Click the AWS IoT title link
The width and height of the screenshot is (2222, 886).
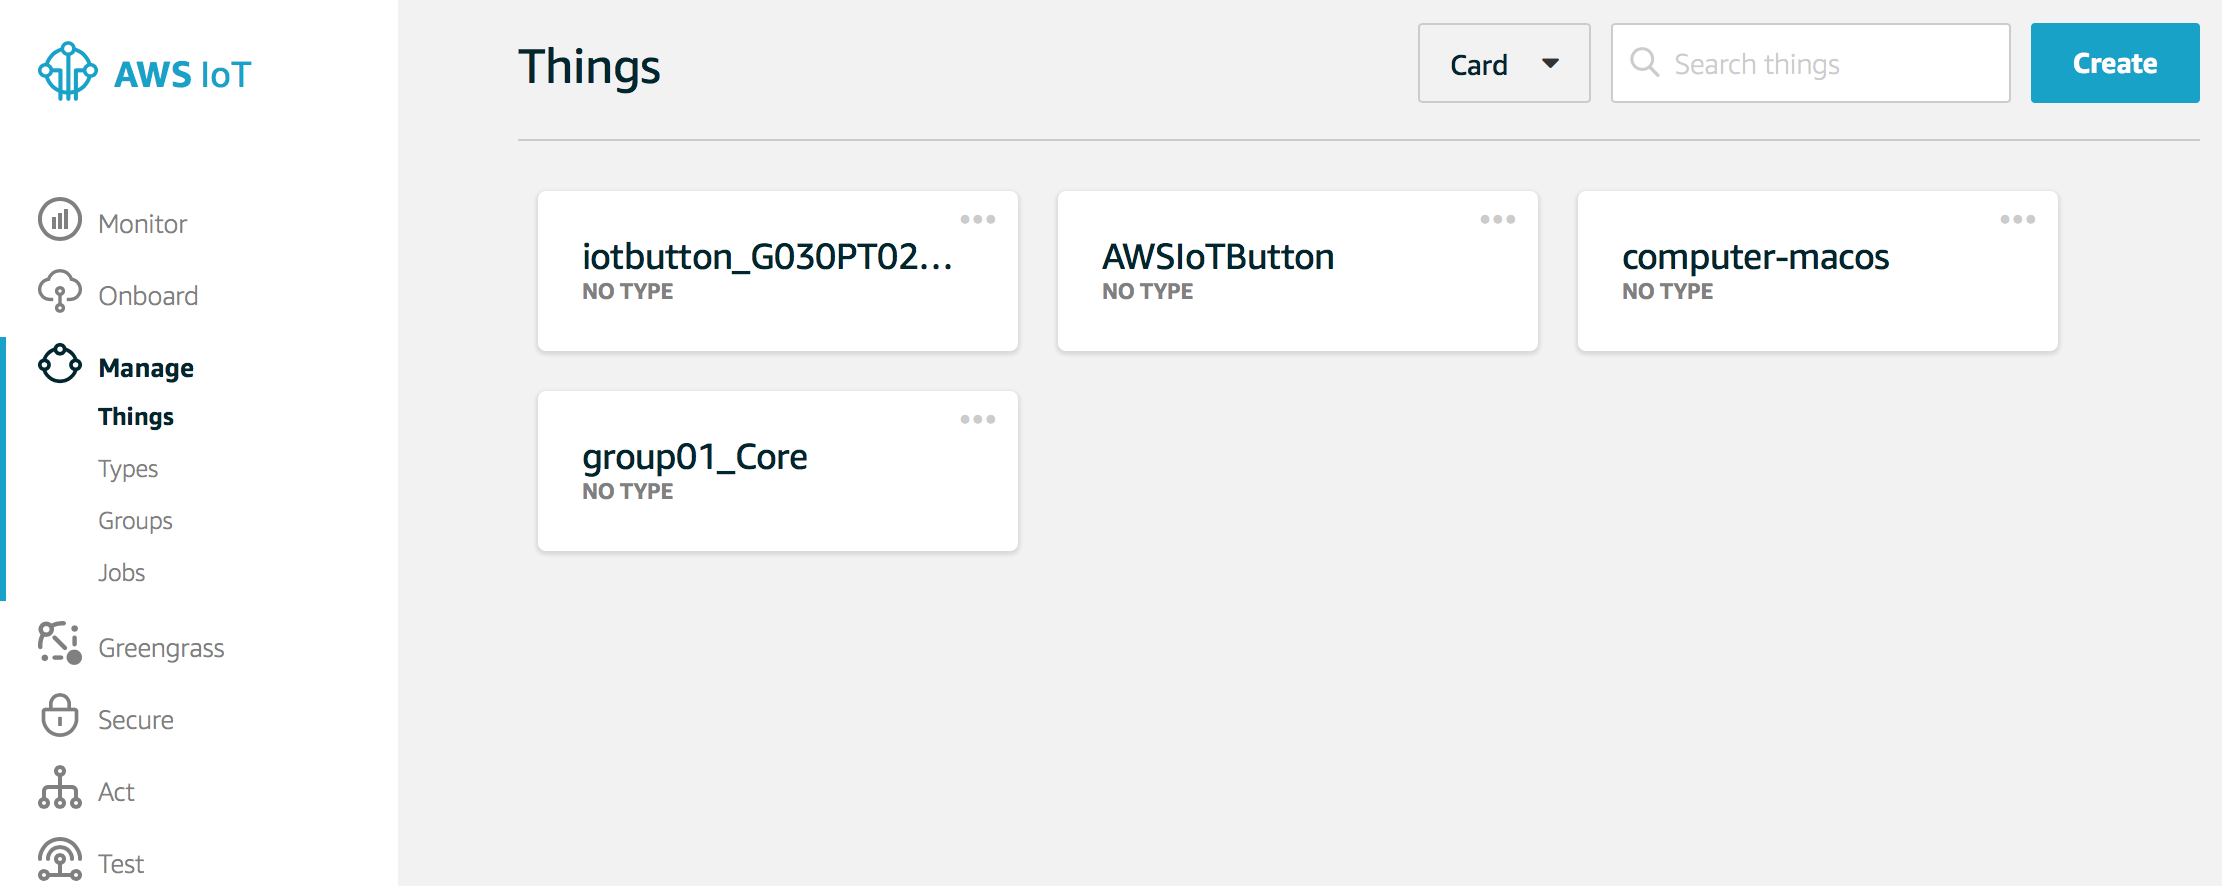(x=182, y=74)
